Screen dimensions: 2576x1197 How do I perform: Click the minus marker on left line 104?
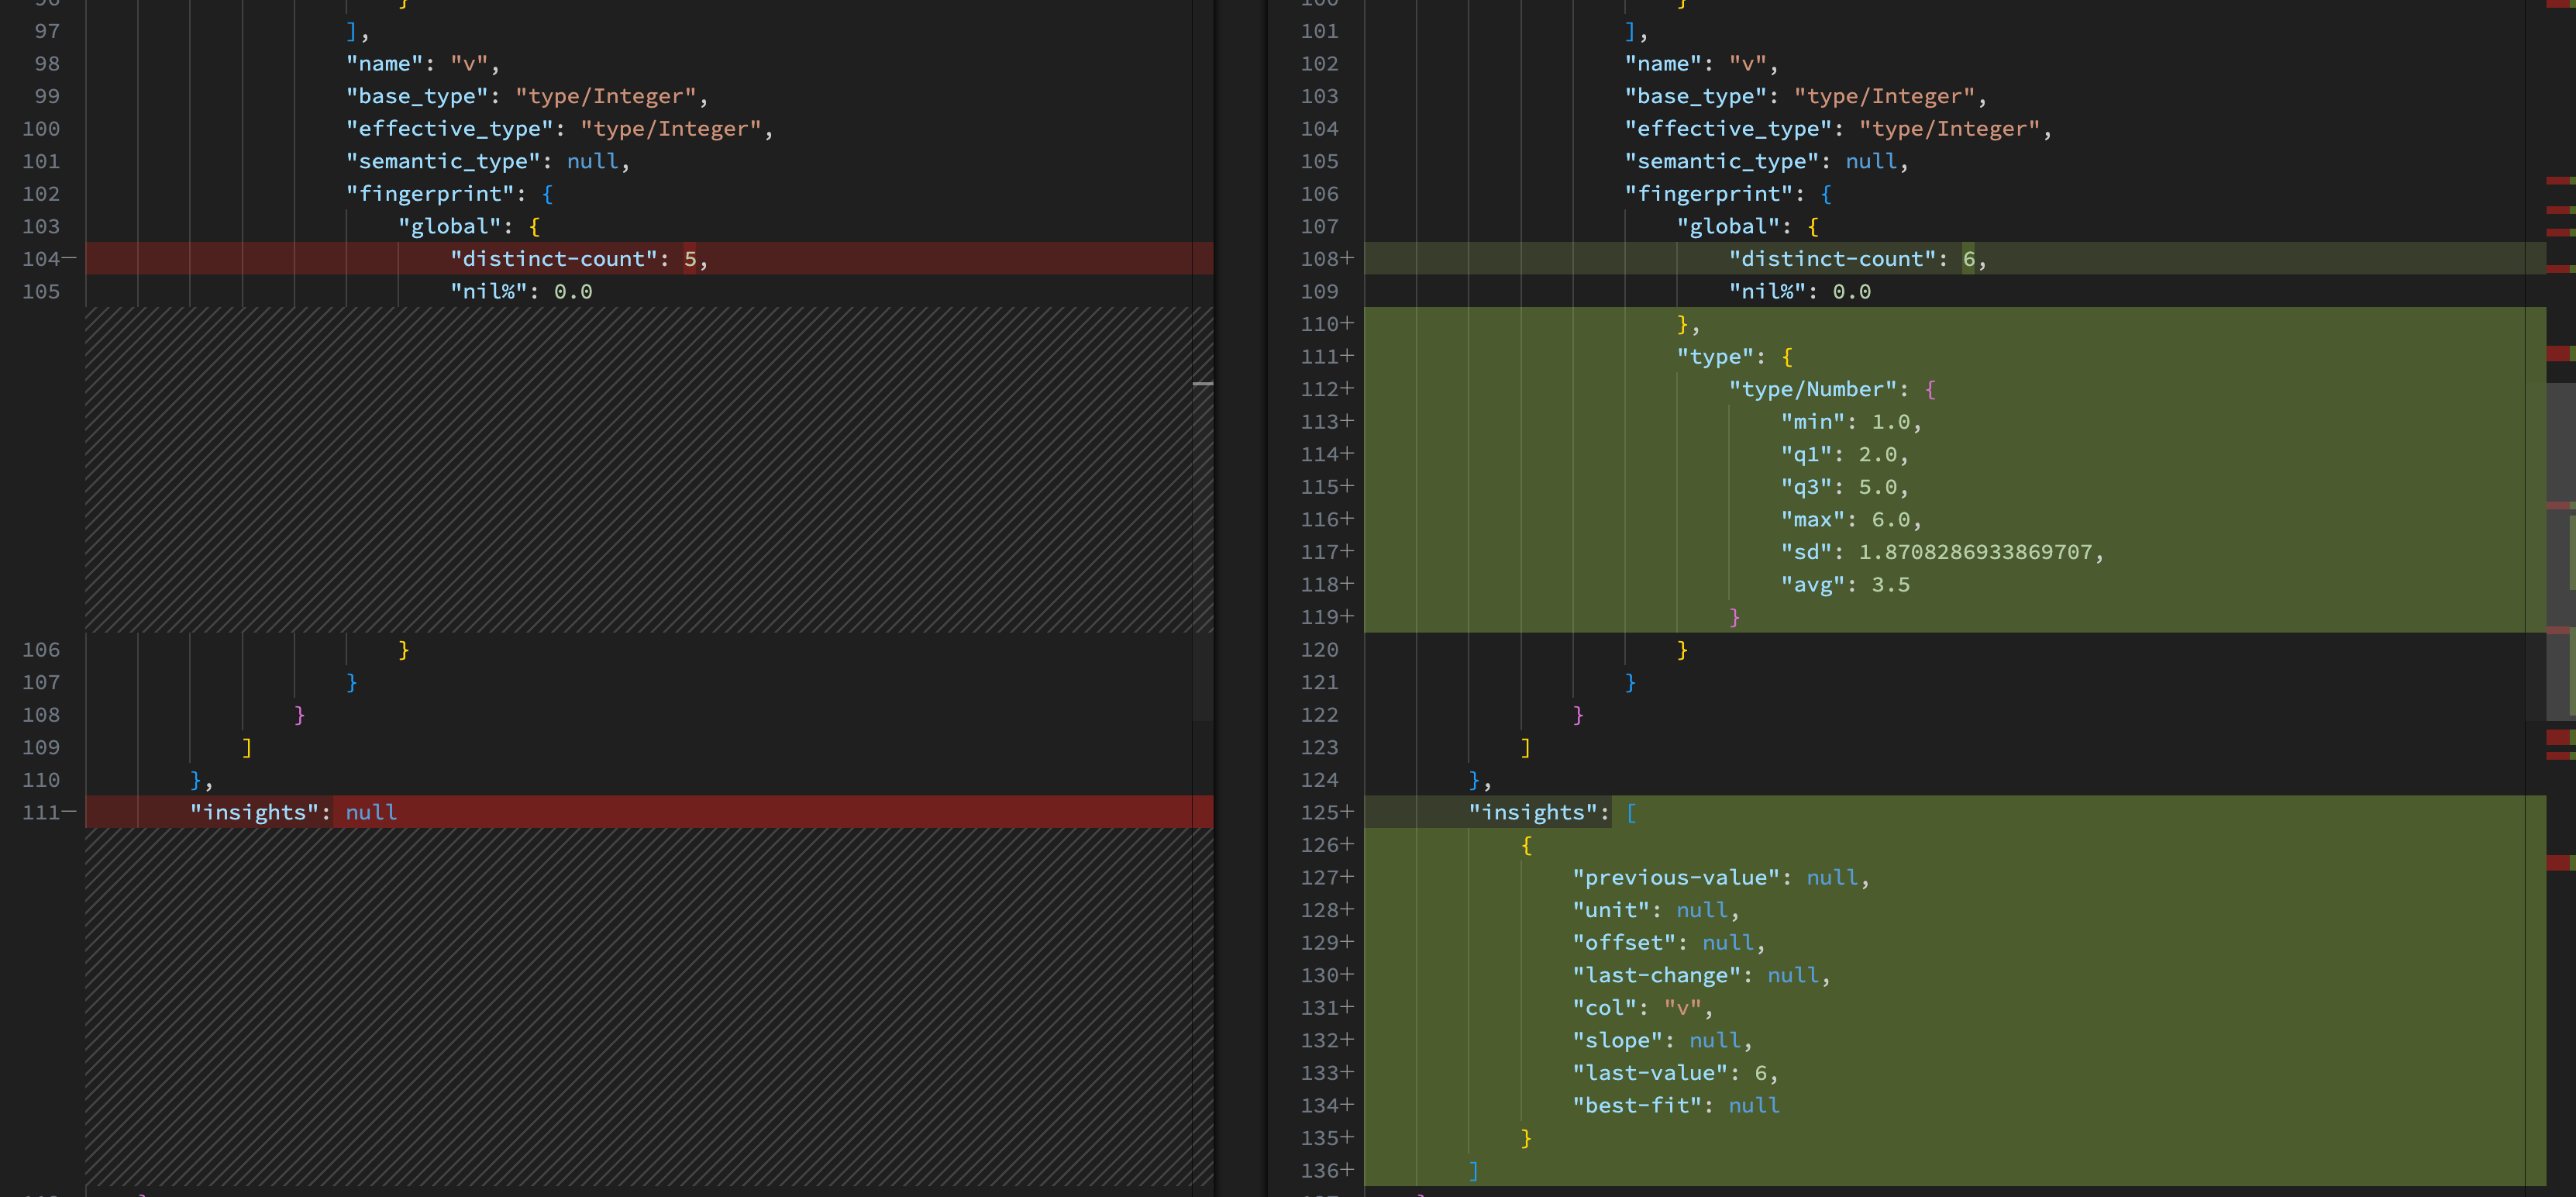click(69, 259)
